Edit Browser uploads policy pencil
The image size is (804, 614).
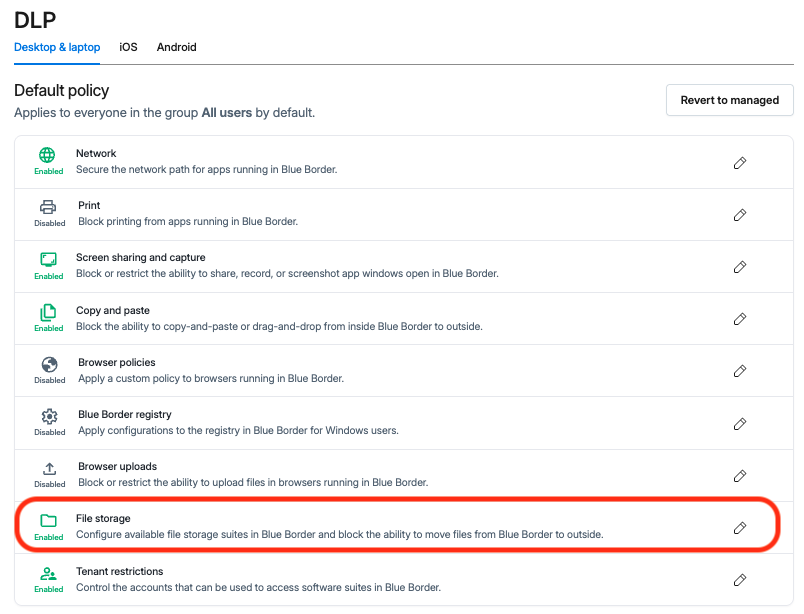[x=739, y=476]
